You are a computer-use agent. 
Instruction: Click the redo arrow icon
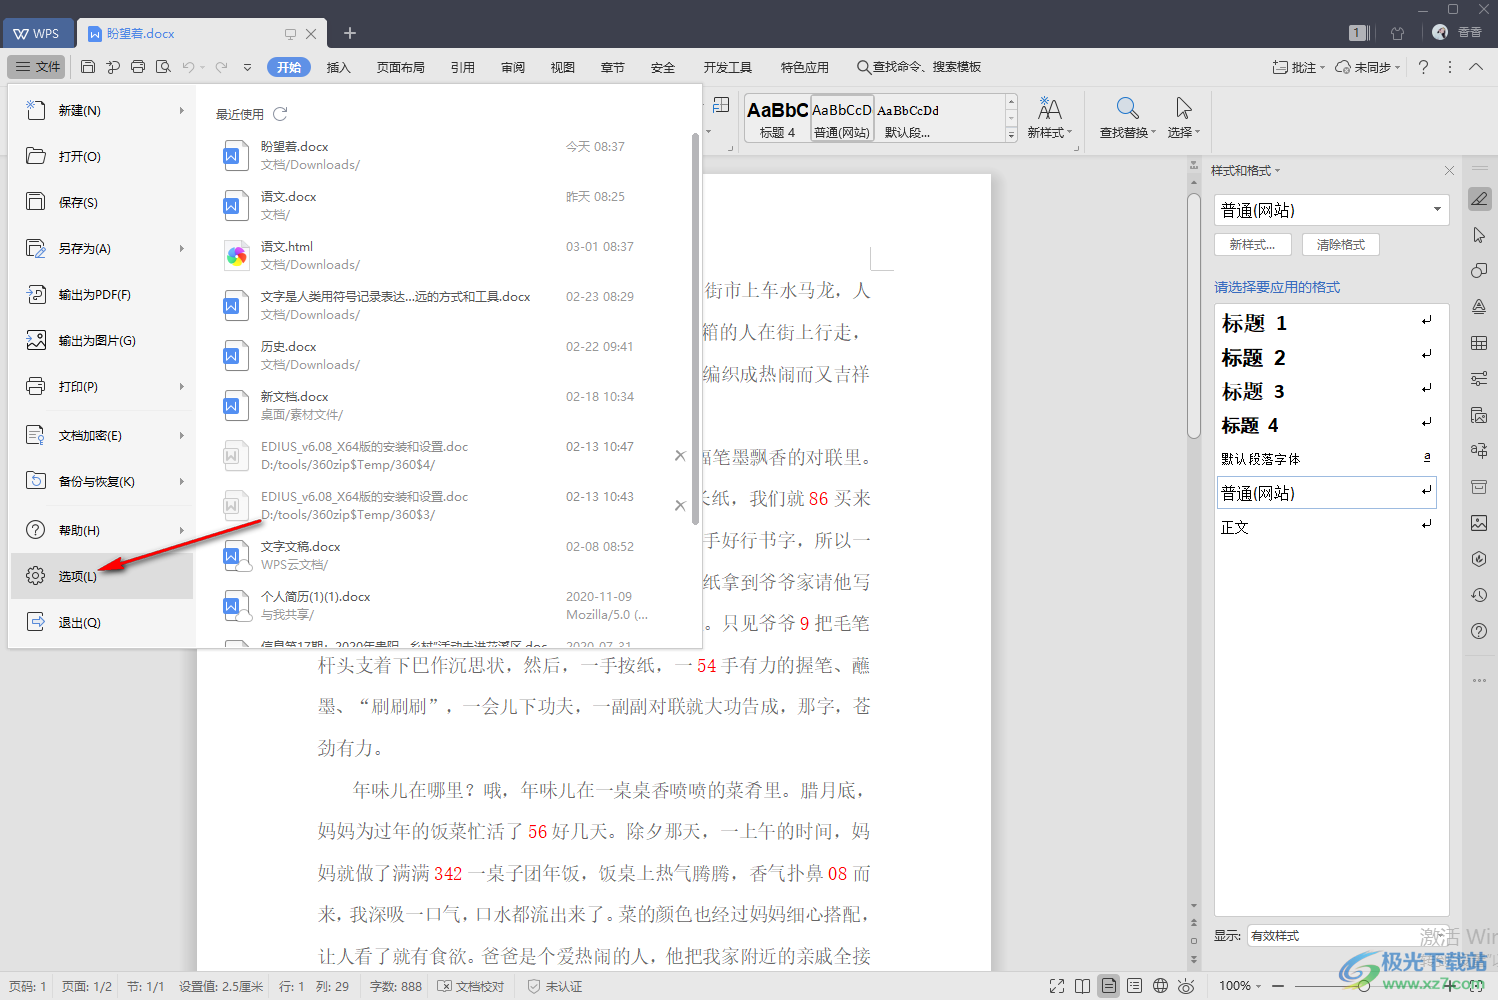tap(221, 67)
